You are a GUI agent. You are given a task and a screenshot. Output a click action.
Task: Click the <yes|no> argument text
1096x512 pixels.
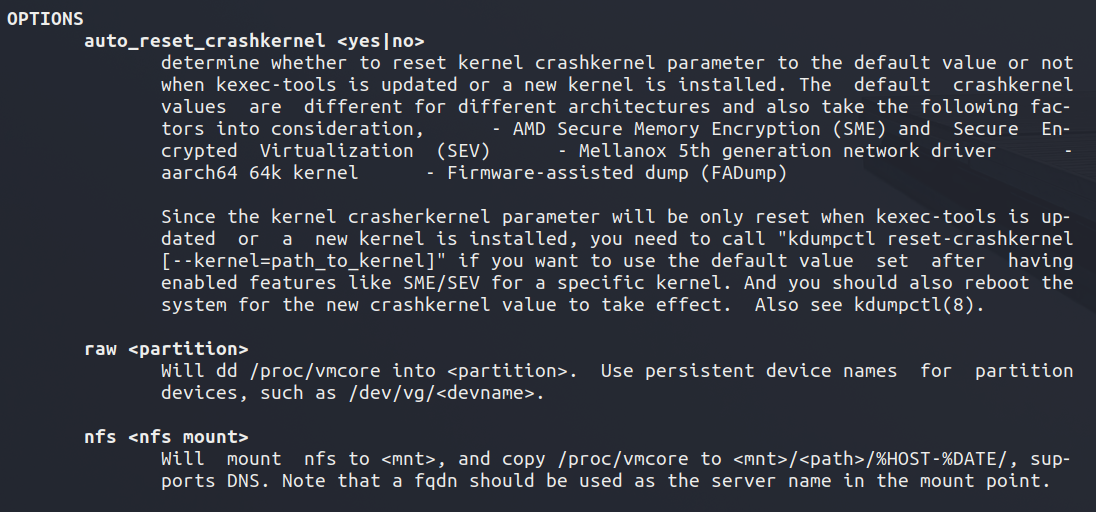pyautogui.click(x=381, y=41)
